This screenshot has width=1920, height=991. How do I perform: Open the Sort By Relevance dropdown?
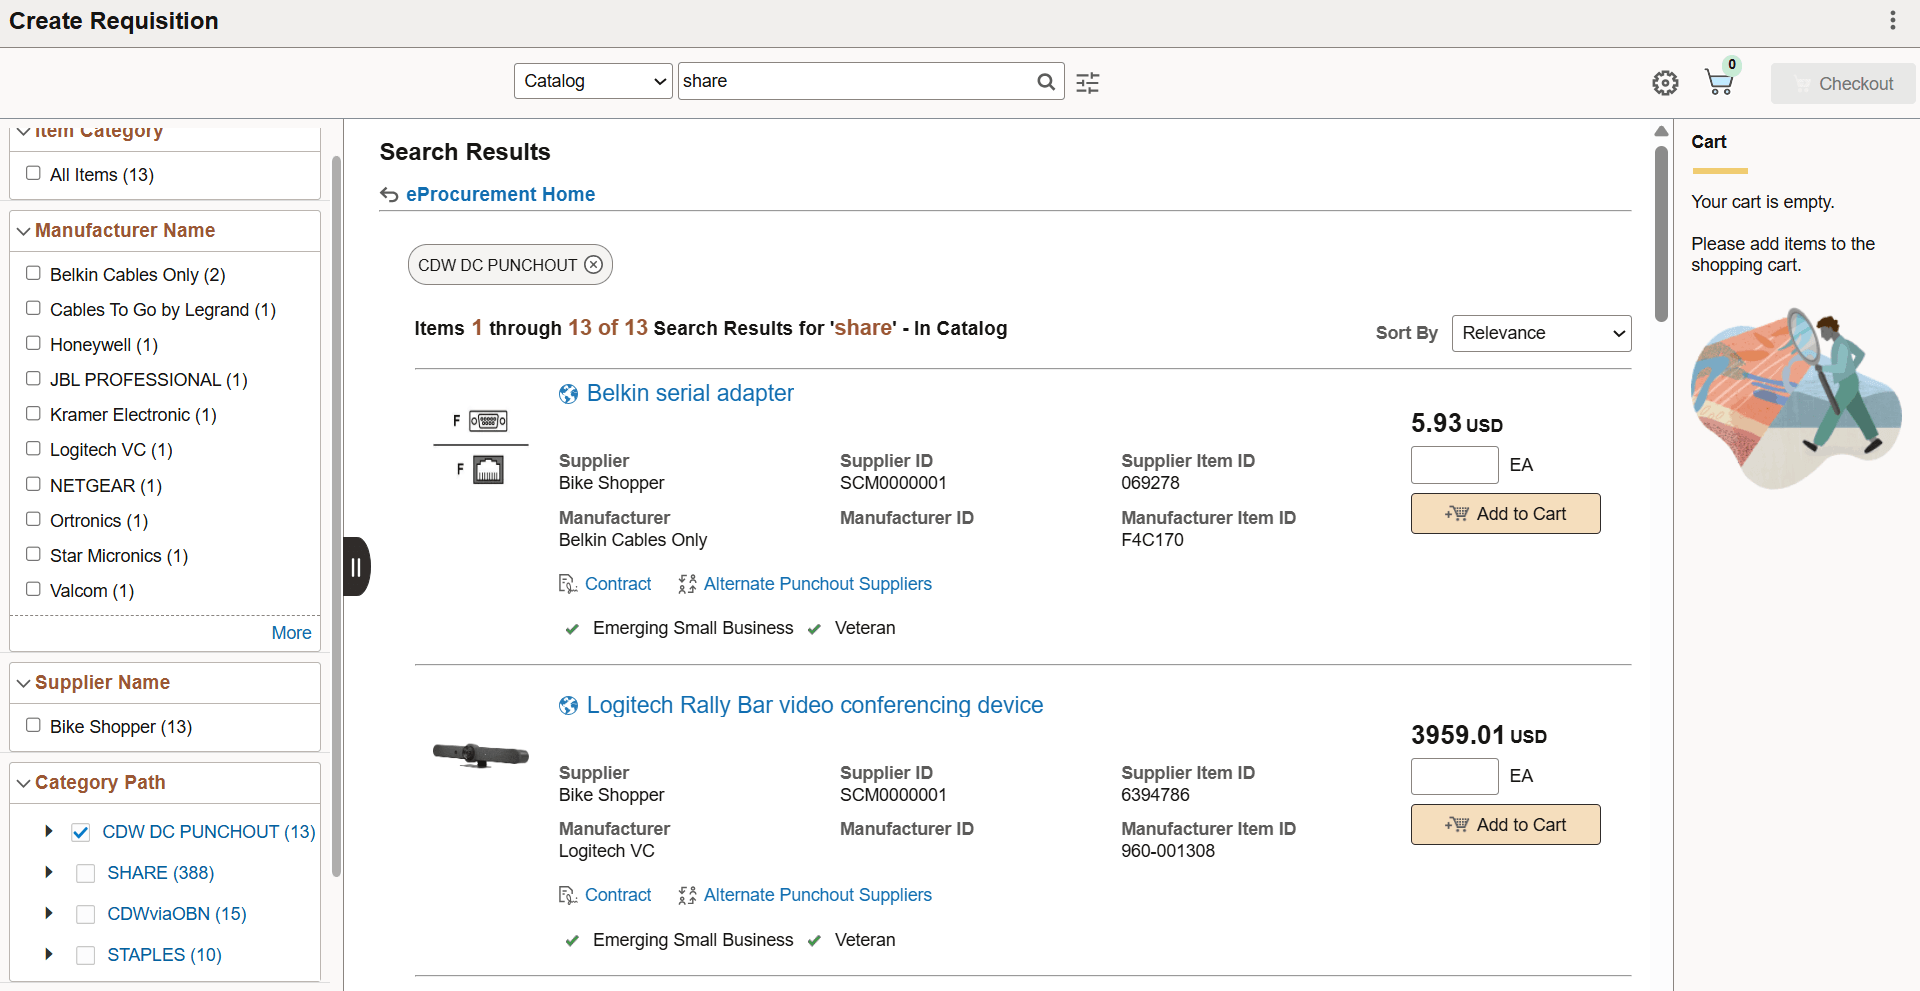coord(1541,333)
